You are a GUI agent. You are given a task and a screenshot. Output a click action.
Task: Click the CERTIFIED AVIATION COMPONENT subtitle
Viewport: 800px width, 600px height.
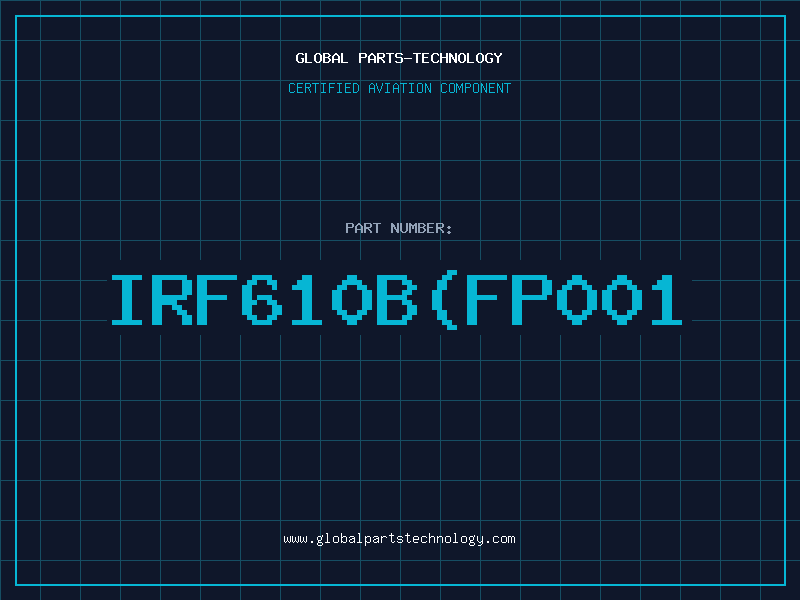[399, 88]
